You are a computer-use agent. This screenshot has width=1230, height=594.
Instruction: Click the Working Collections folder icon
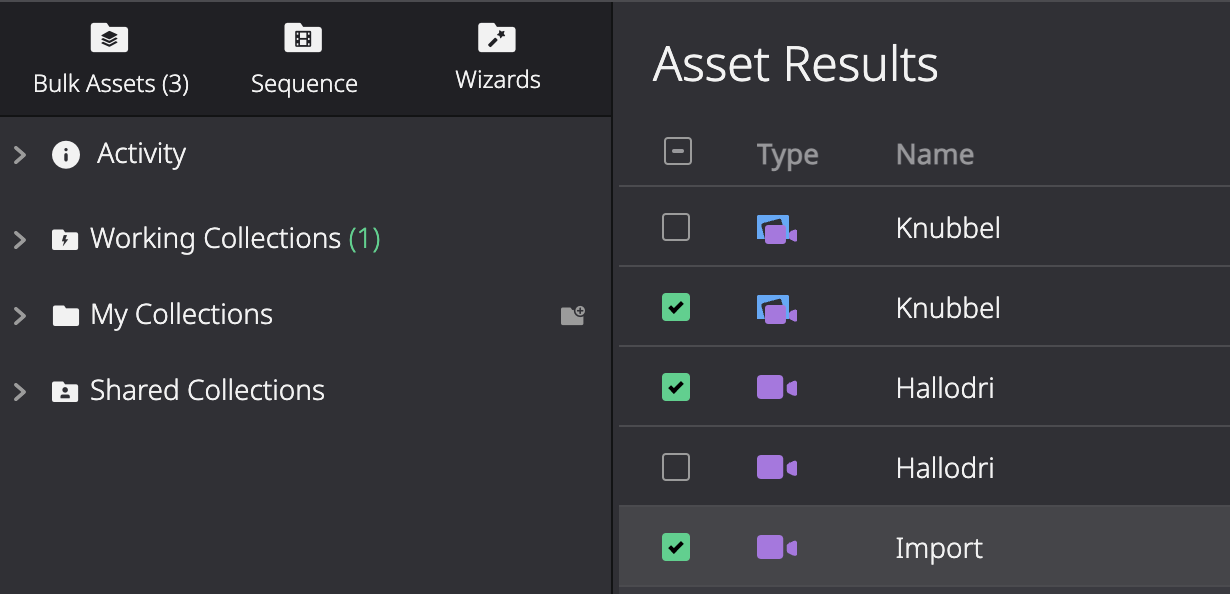[x=65, y=240]
